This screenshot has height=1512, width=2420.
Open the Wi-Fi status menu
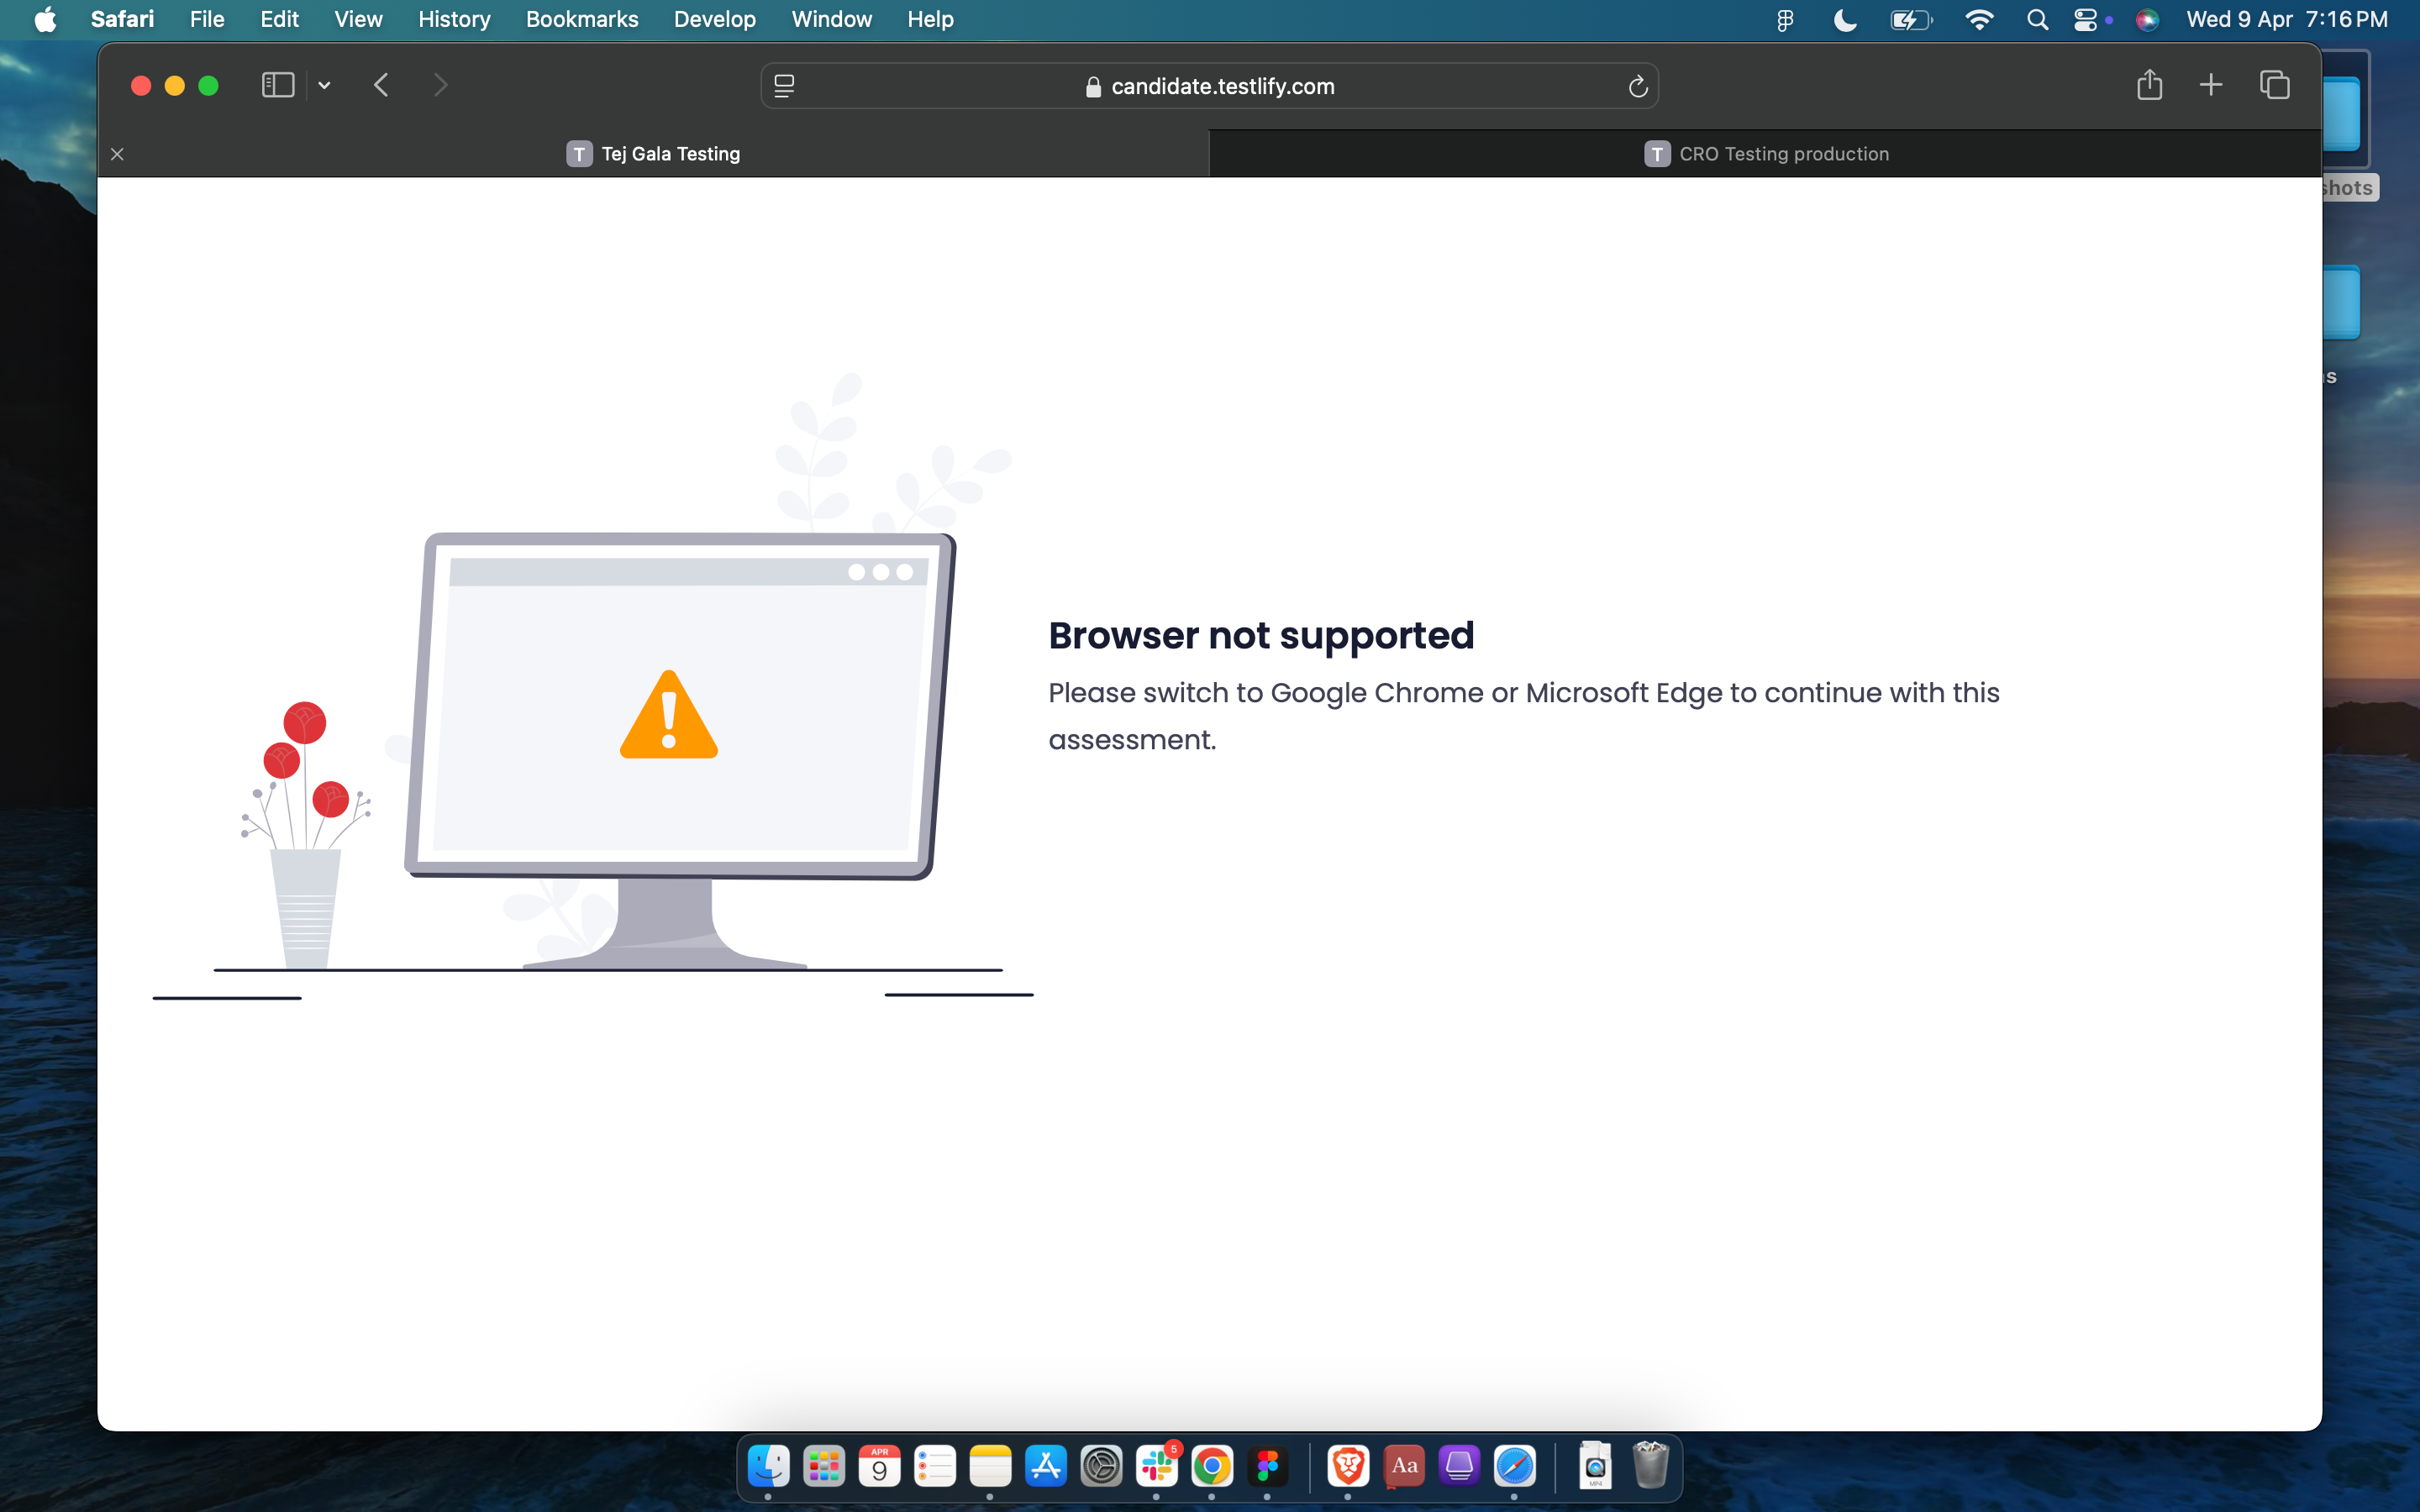coord(1979,19)
